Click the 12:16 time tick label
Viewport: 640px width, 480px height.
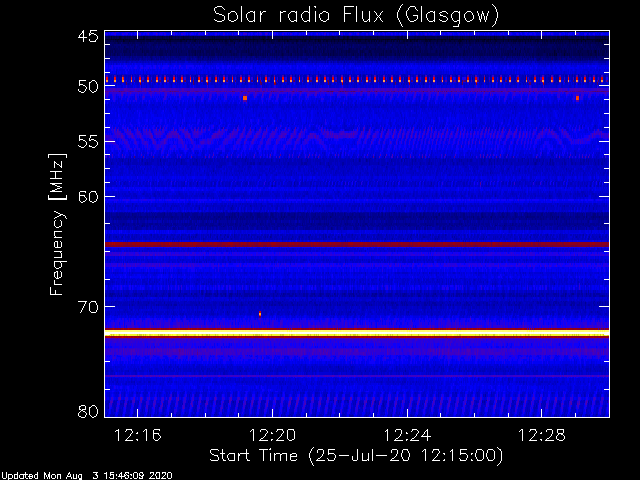coord(138,436)
